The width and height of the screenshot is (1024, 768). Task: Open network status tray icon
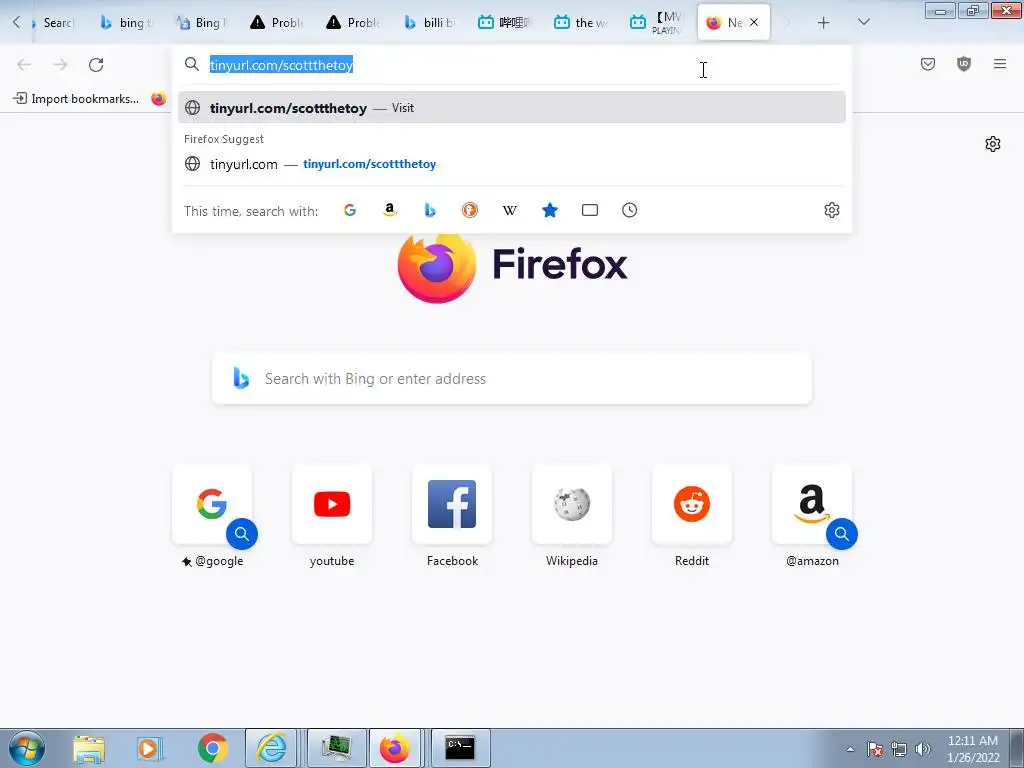(899, 749)
